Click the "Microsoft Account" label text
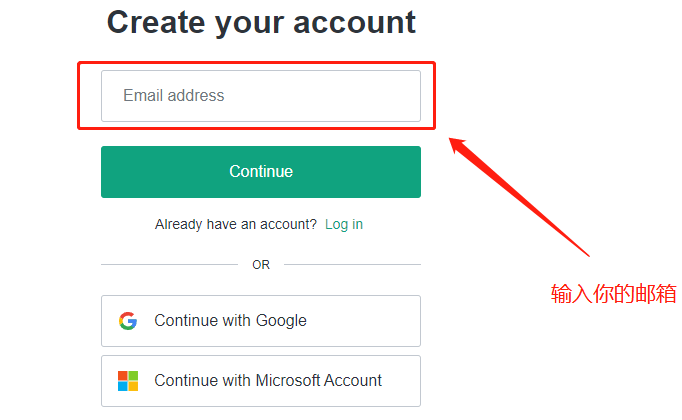 [x=319, y=381]
